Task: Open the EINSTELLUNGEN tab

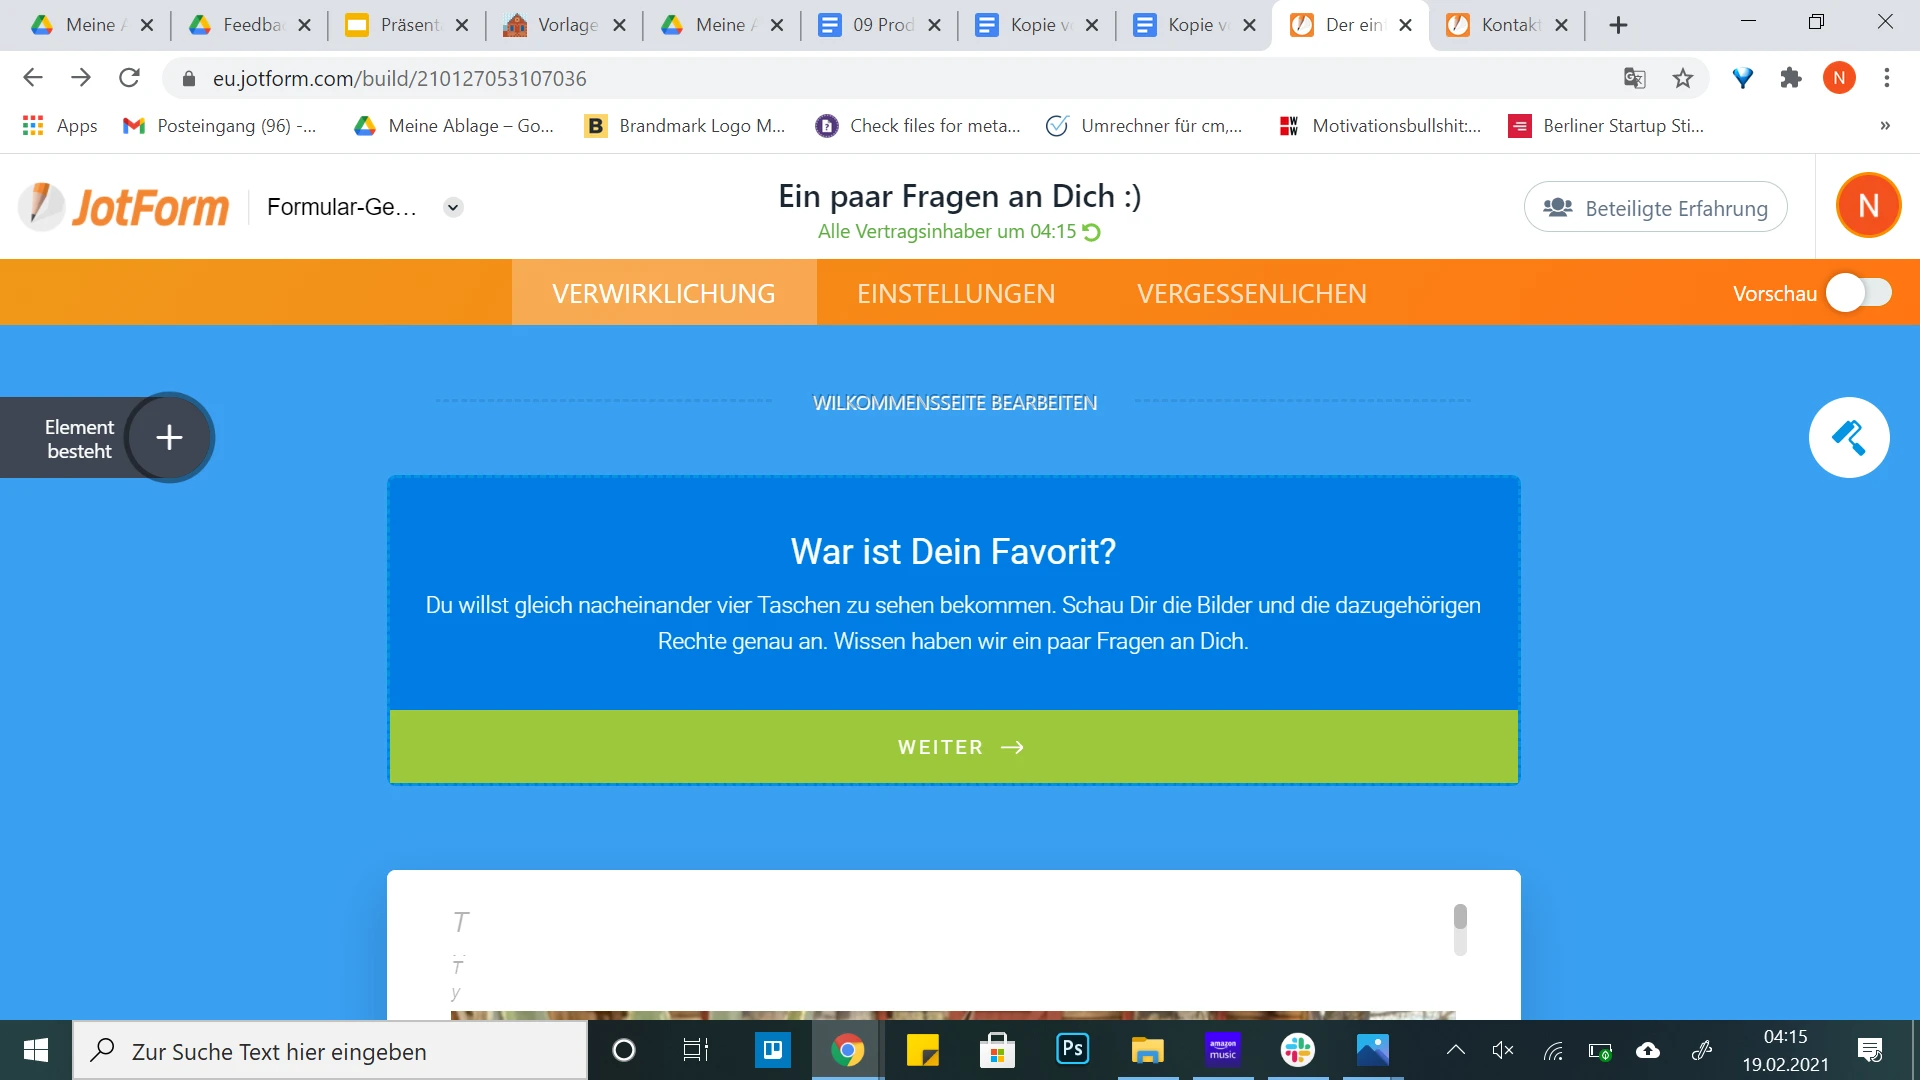Action: [956, 292]
